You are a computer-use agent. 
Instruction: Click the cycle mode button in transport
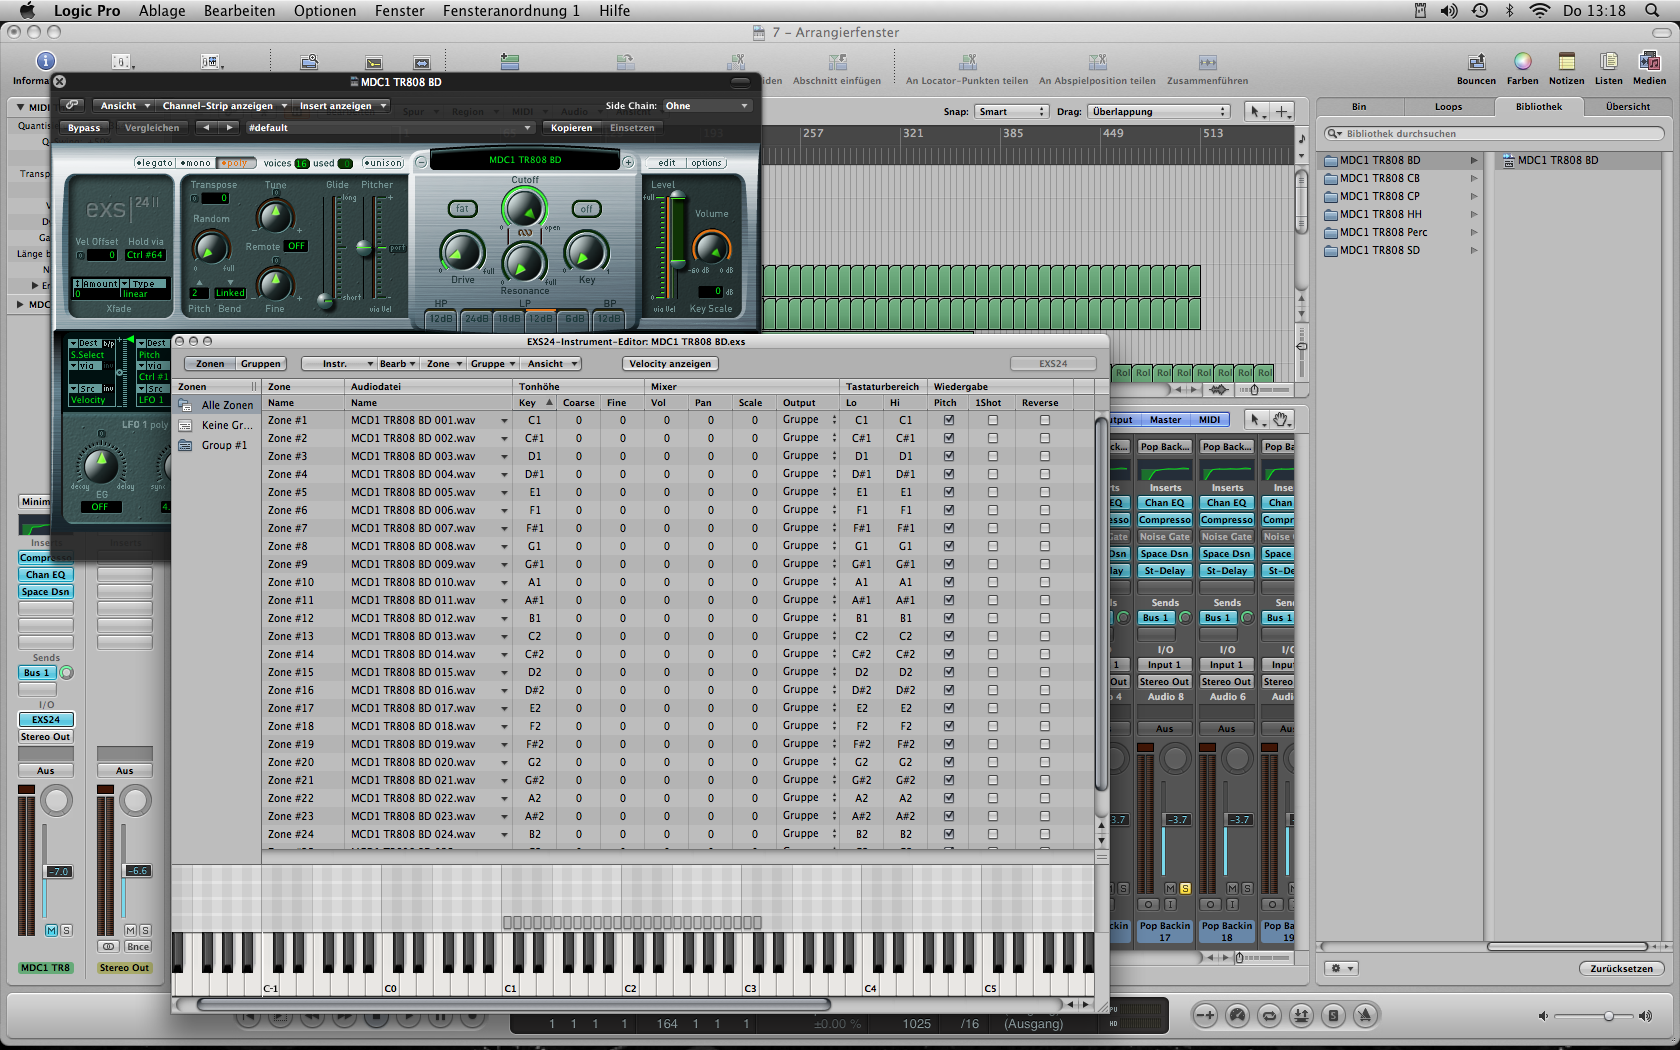[1269, 1016]
